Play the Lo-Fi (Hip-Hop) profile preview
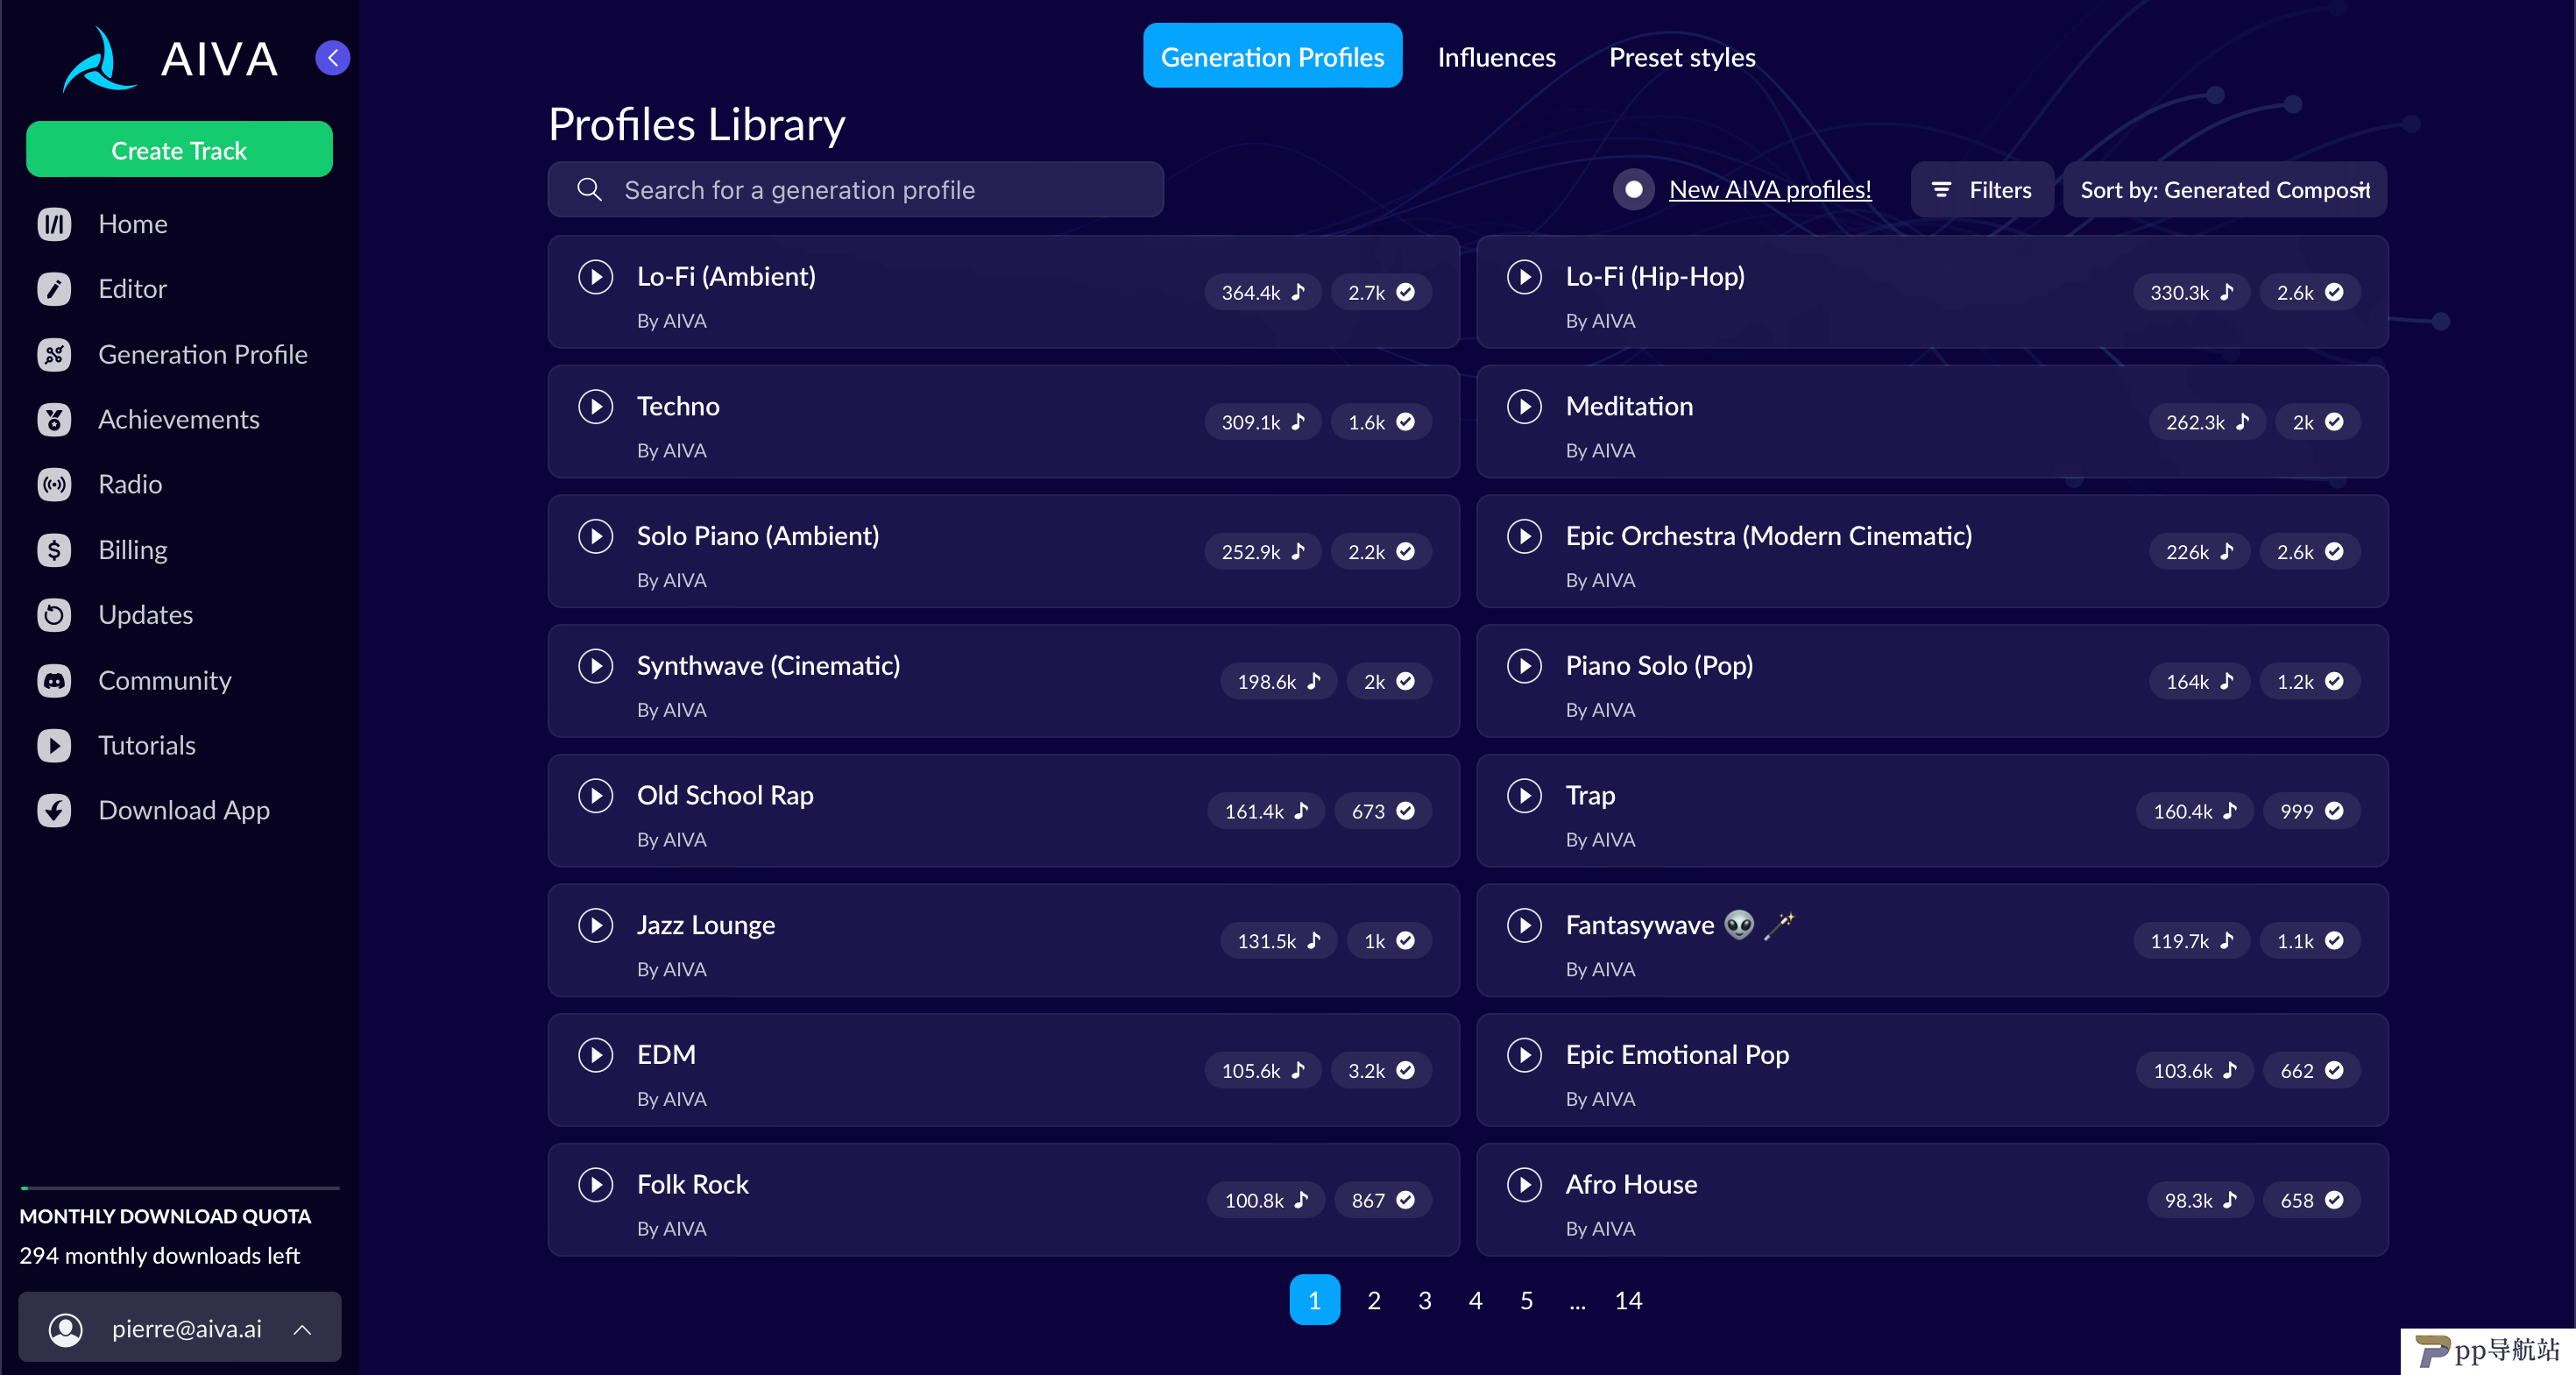The height and width of the screenshot is (1375, 2576). point(1524,276)
